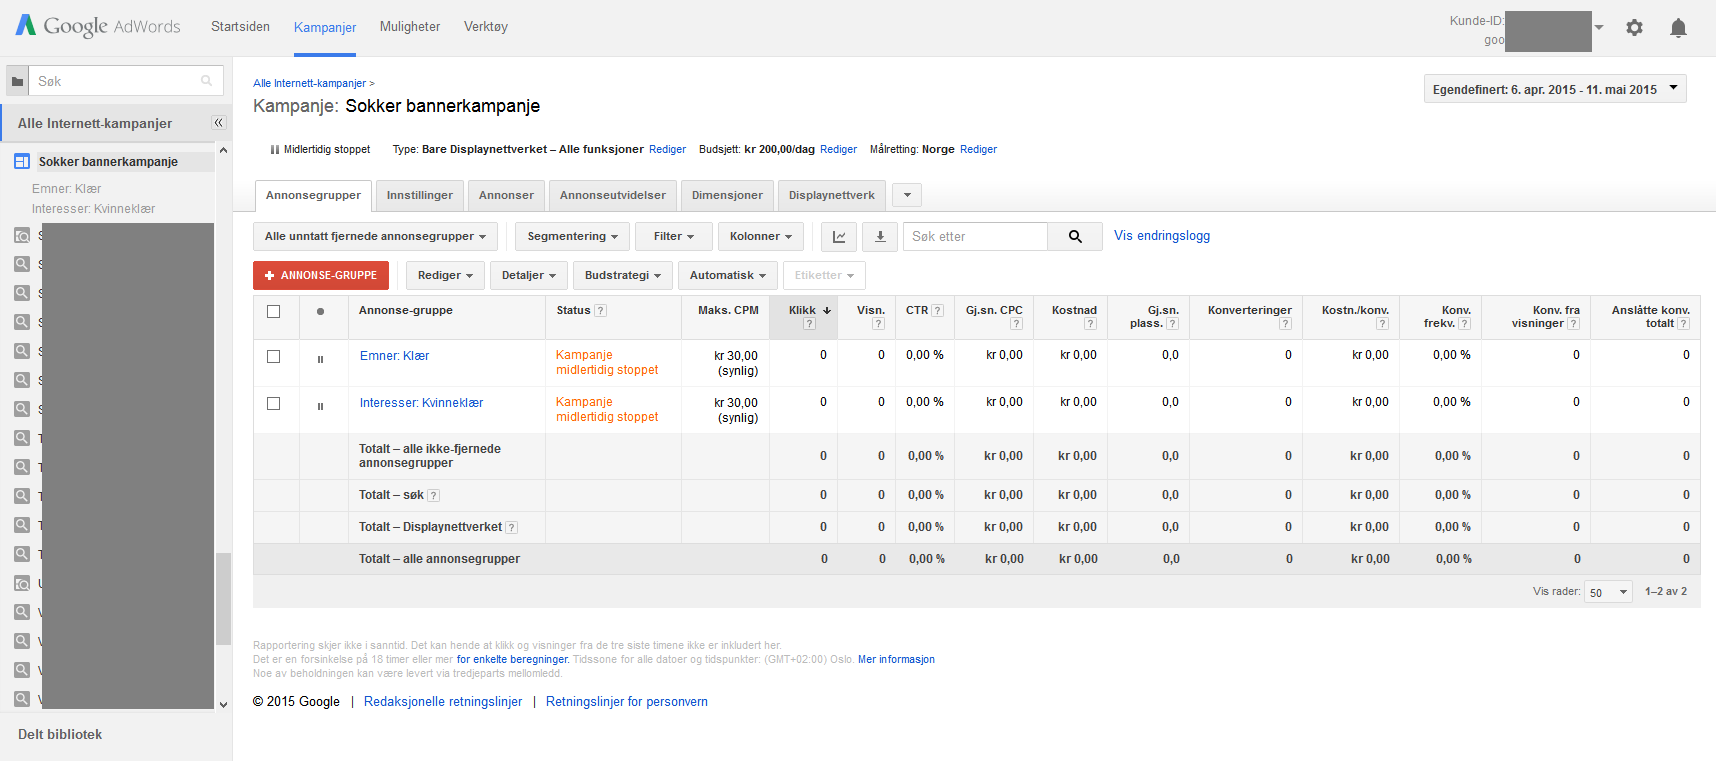Tick the checkbox for Interesser: Kvinneklær row
The height and width of the screenshot is (761, 1716).
point(273,403)
